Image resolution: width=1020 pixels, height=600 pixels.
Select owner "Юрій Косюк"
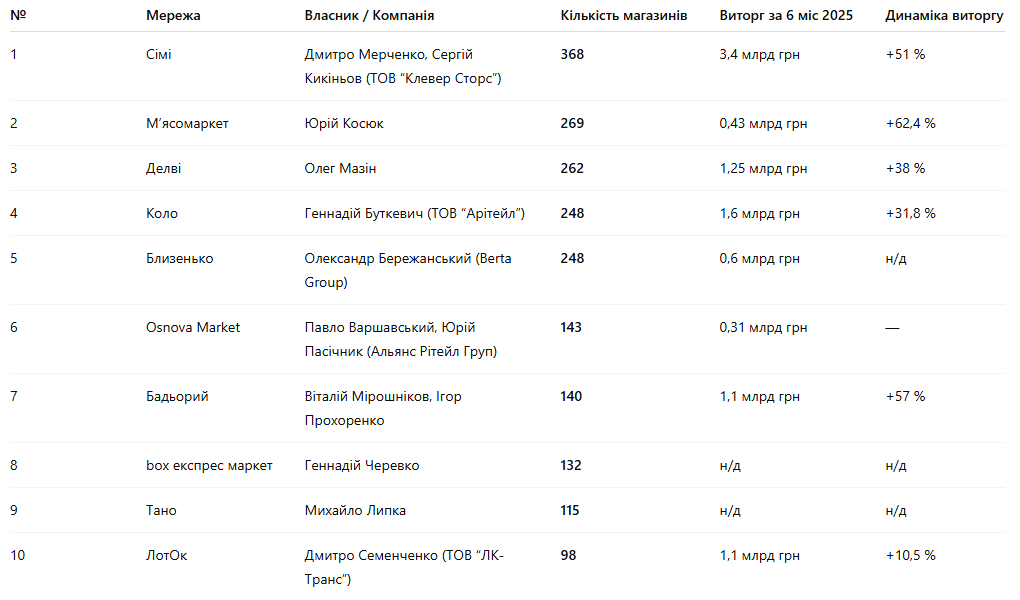pos(344,123)
